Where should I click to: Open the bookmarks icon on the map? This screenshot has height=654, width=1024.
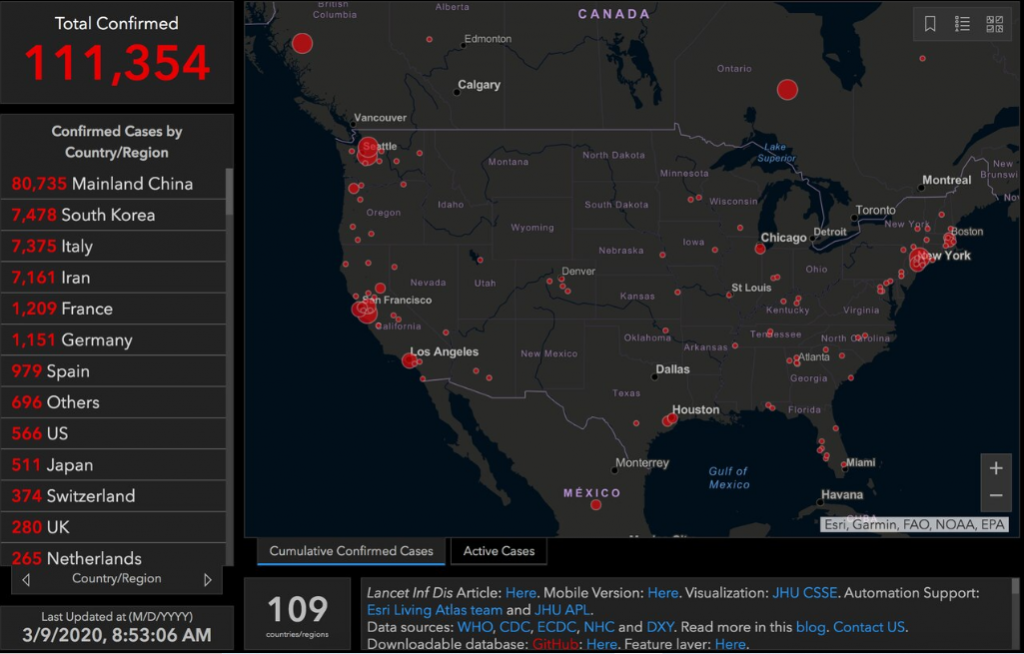click(x=930, y=24)
